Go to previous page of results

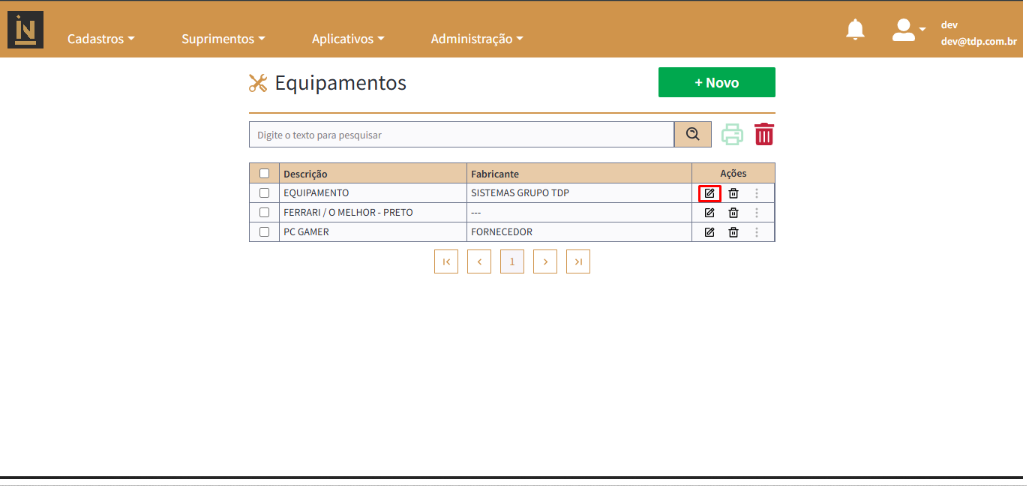coord(479,261)
